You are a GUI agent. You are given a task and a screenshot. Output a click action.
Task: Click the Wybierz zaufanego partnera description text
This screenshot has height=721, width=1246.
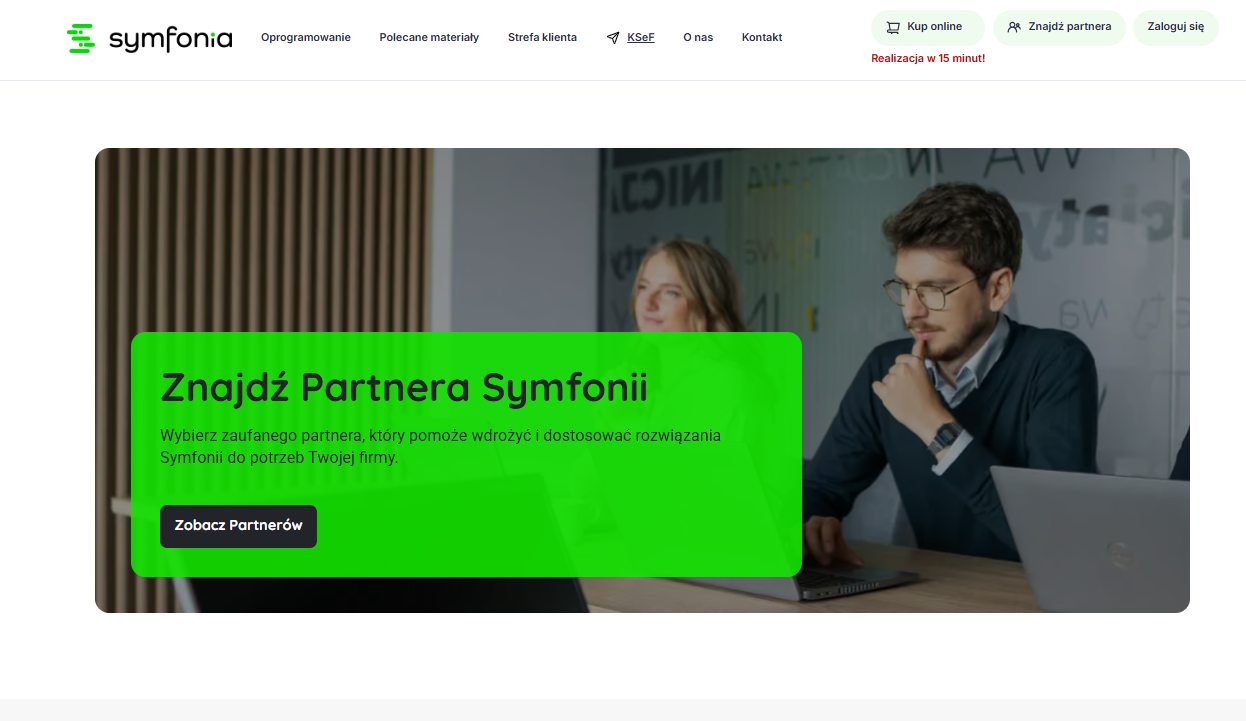point(440,447)
